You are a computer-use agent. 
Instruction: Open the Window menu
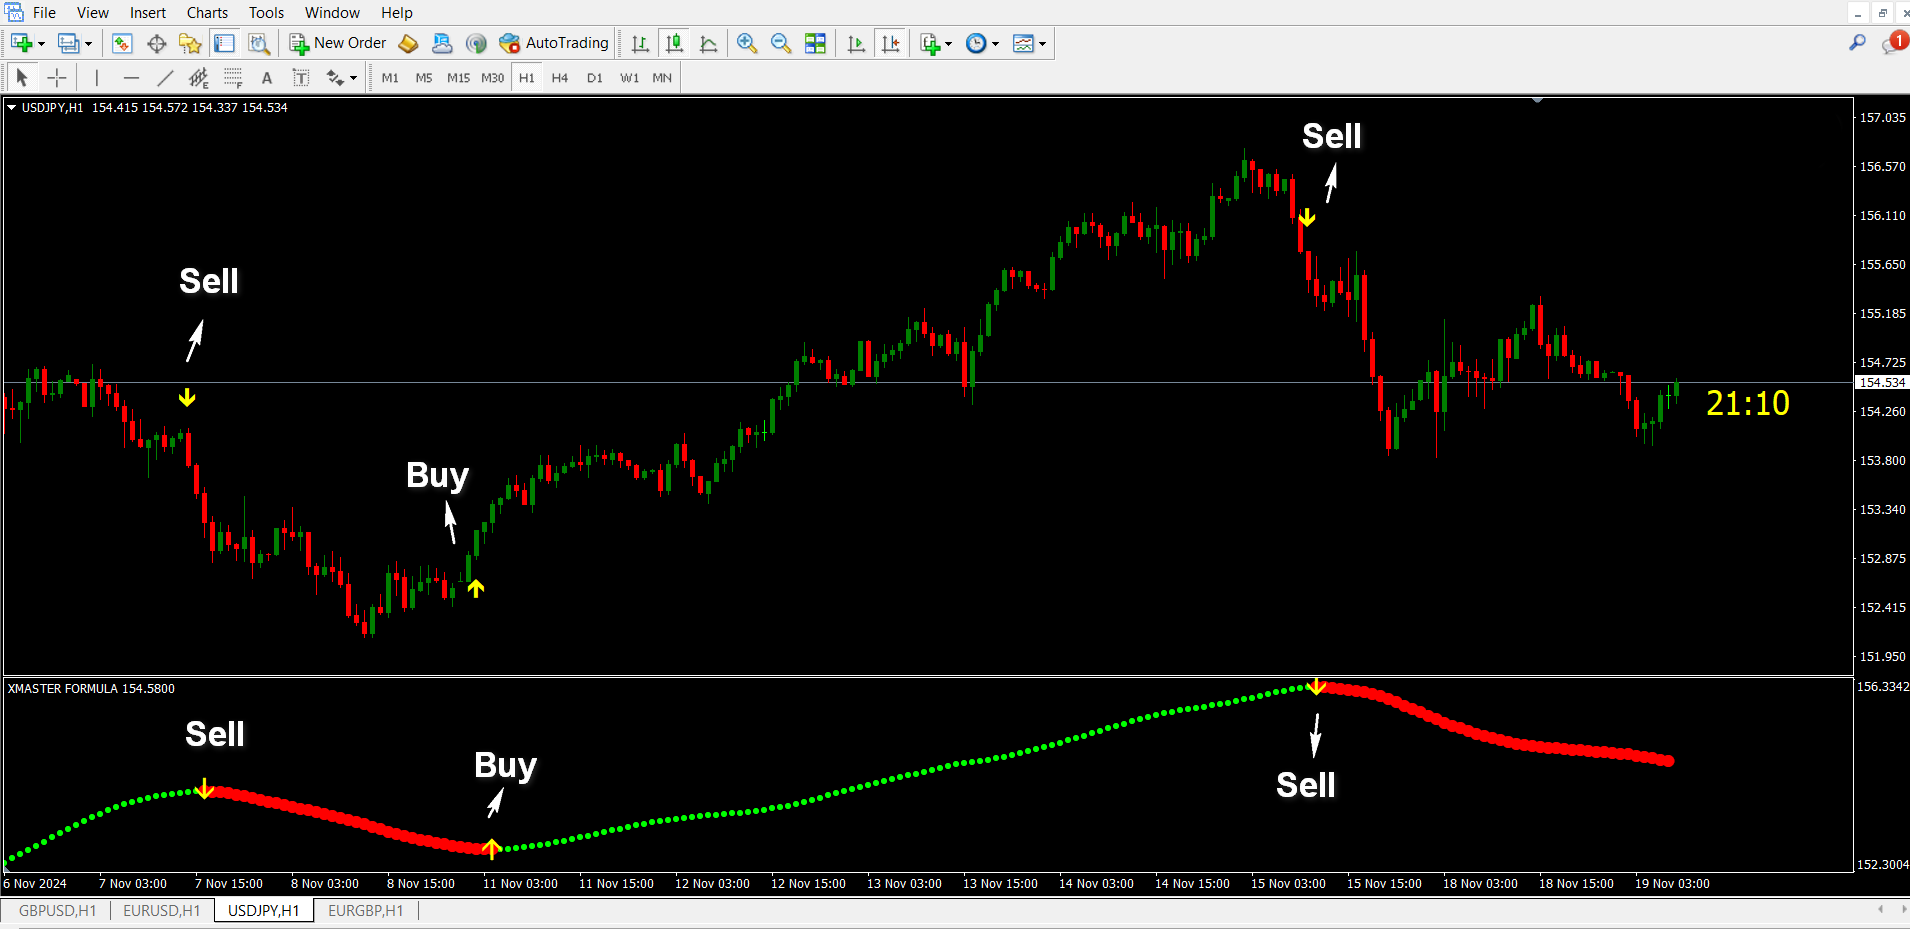click(x=332, y=13)
